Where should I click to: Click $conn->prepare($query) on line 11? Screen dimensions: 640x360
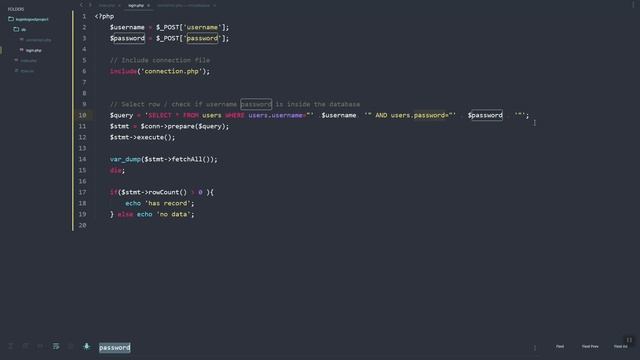coord(183,126)
